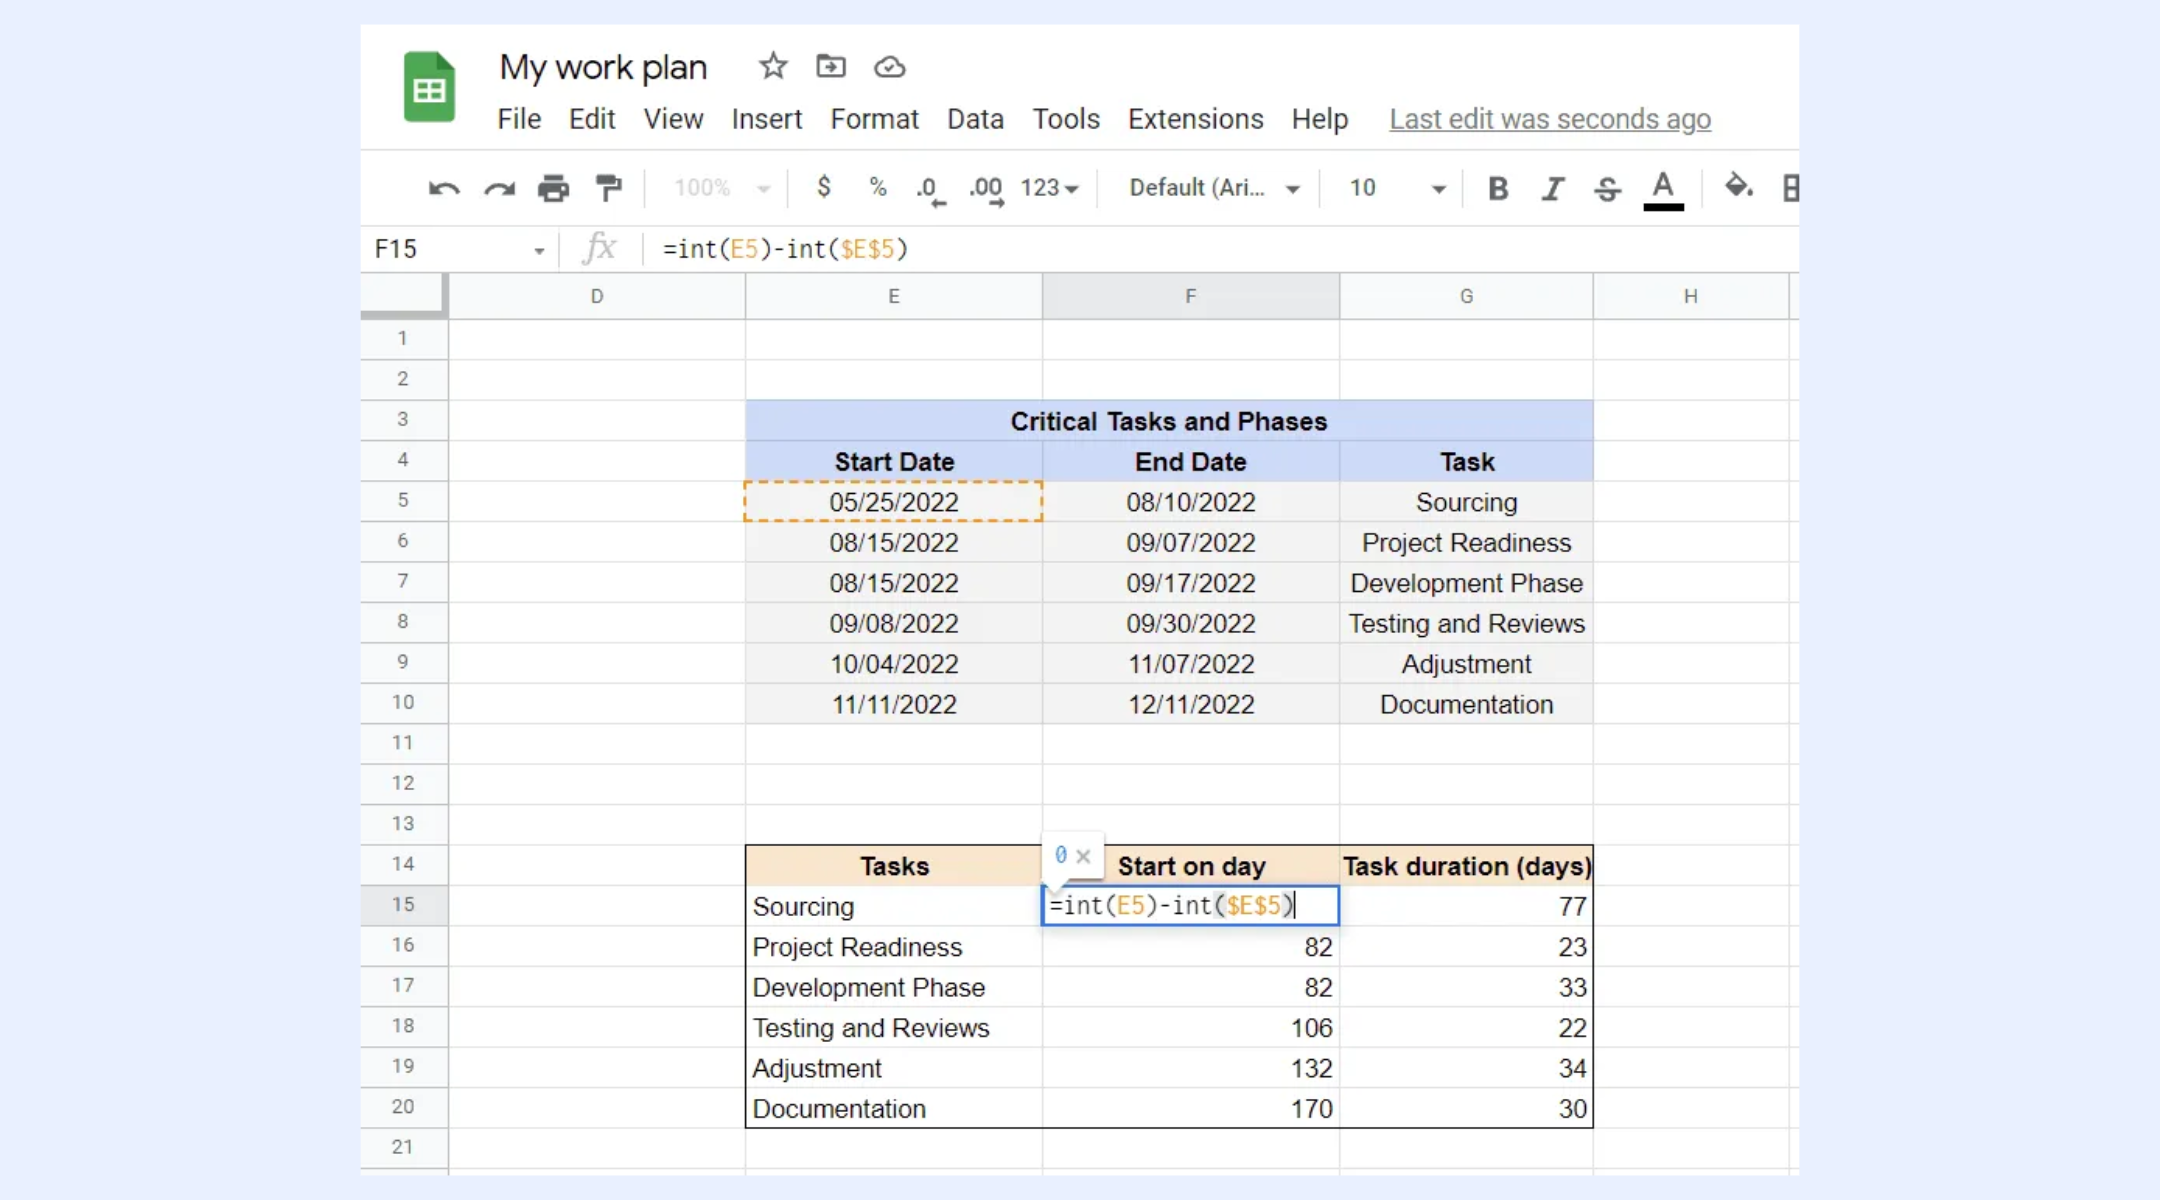Increase decimal places
Image resolution: width=2160 pixels, height=1200 pixels.
986,189
